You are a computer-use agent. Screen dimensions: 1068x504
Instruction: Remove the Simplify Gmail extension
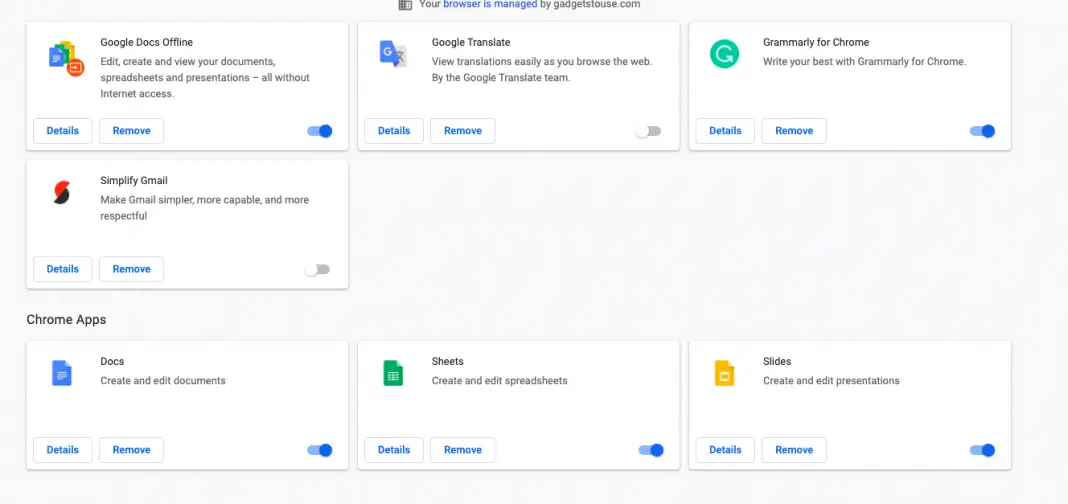131,269
